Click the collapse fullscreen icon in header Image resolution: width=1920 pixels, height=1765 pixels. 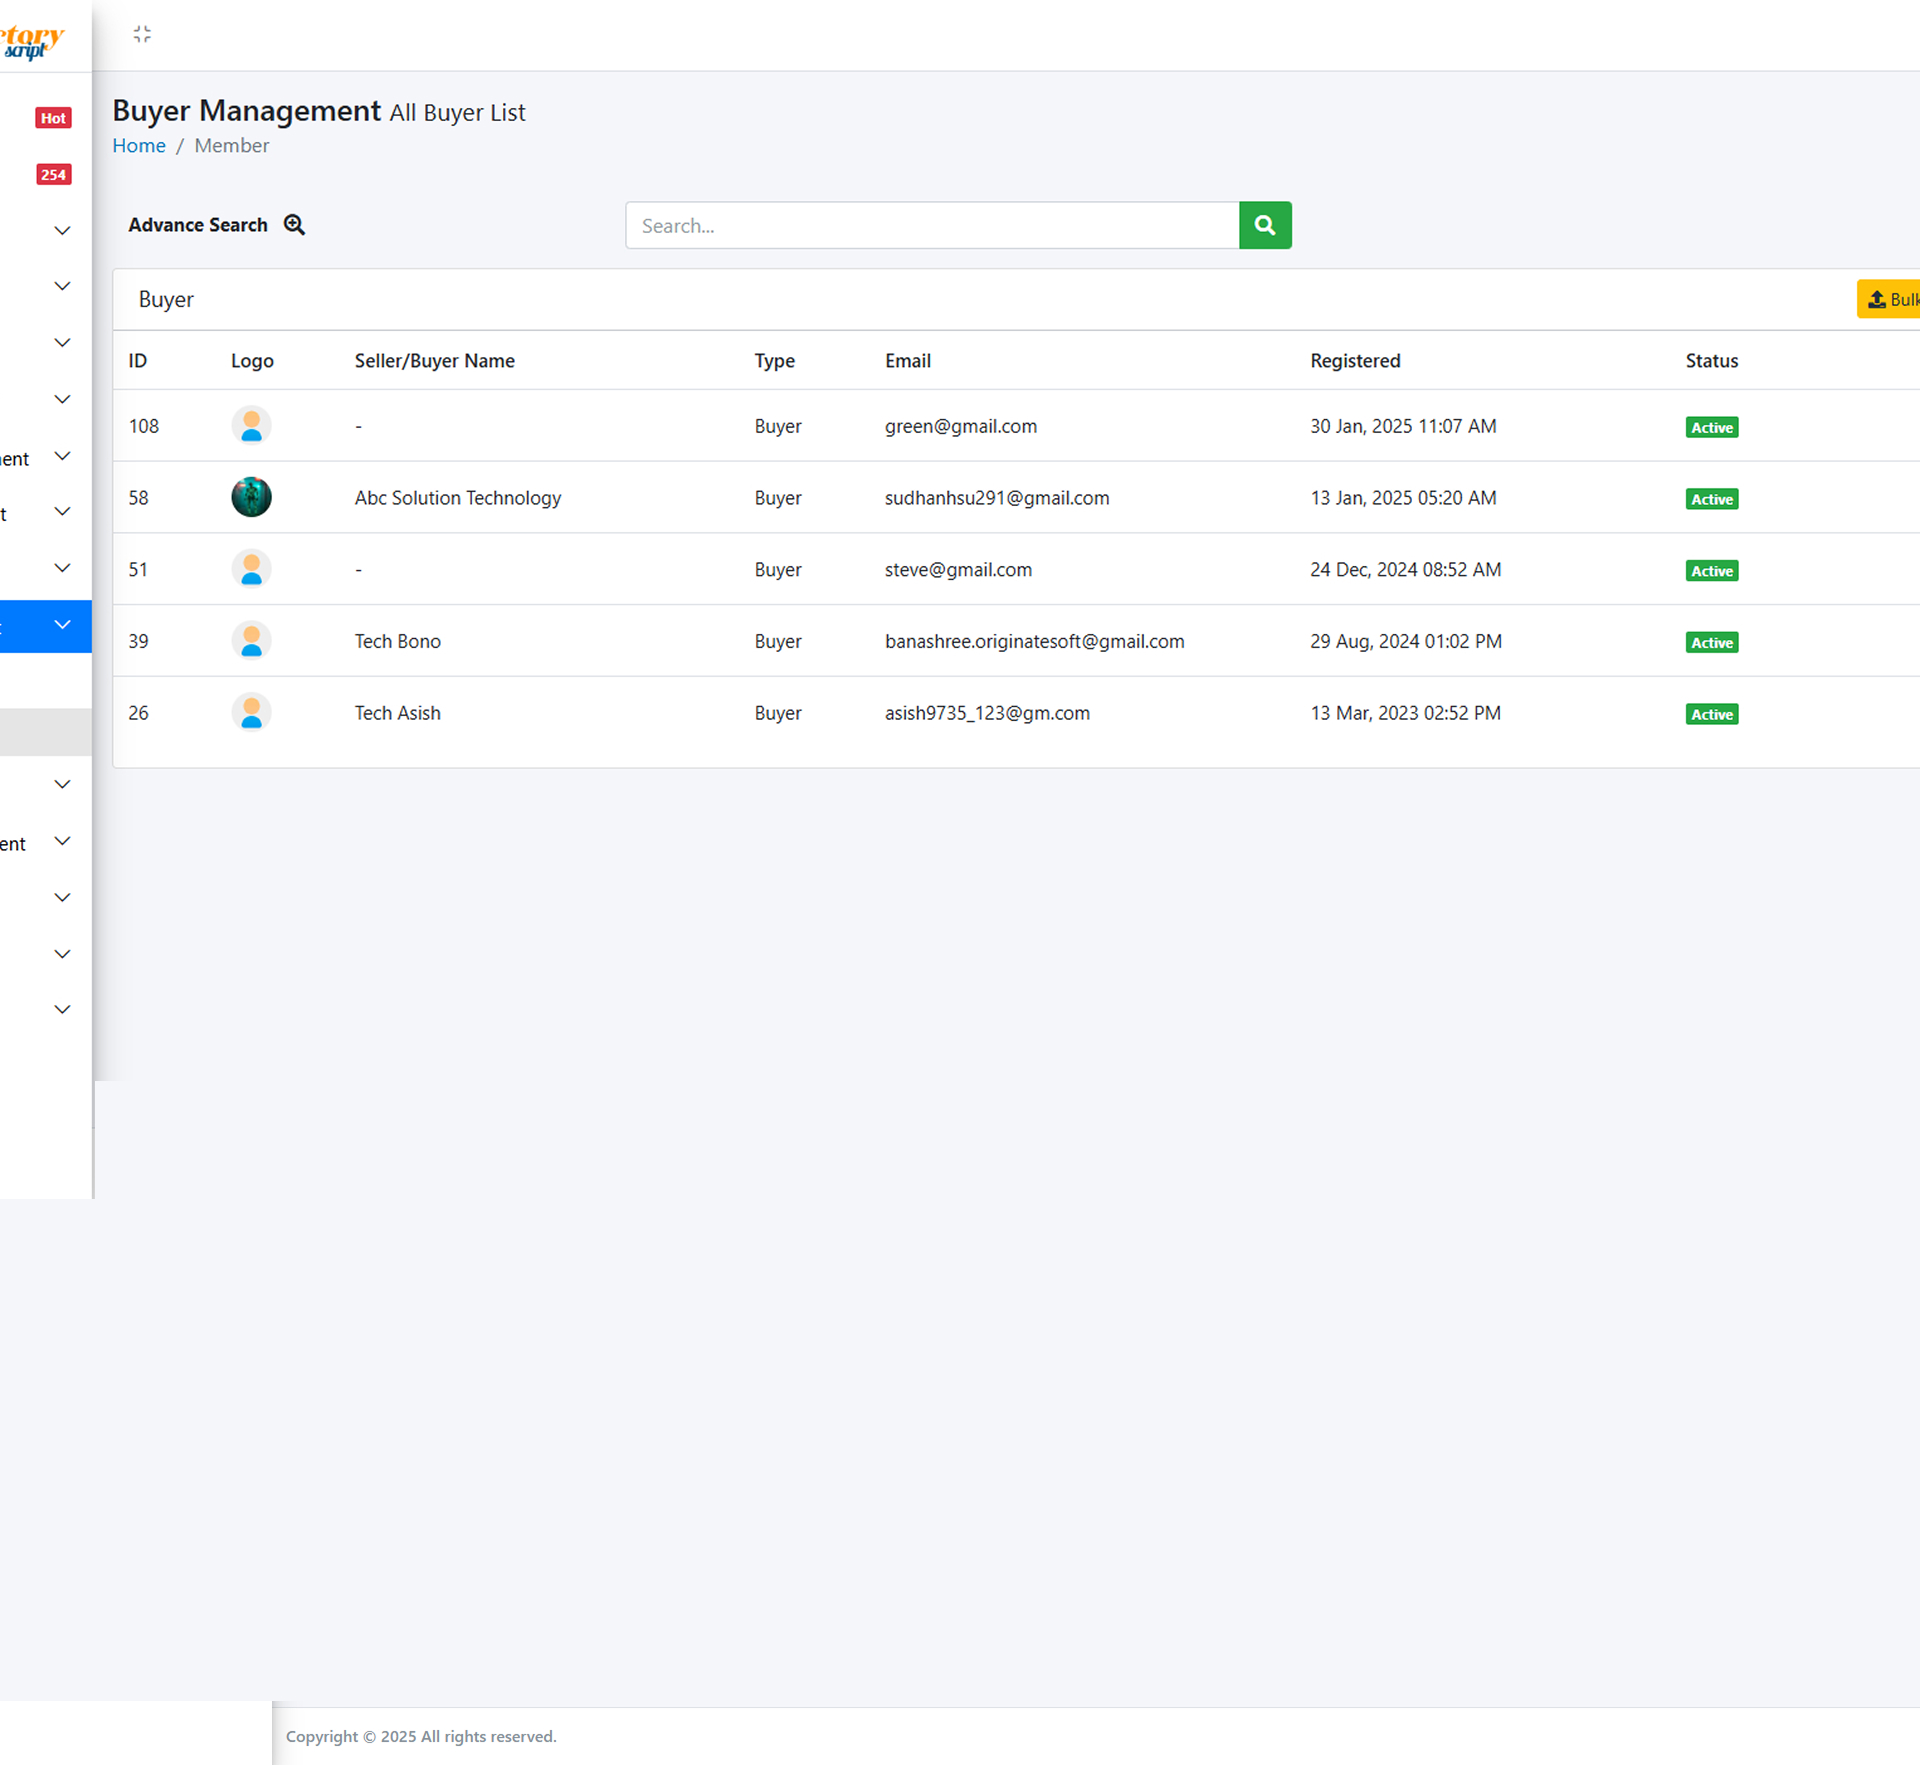(142, 34)
